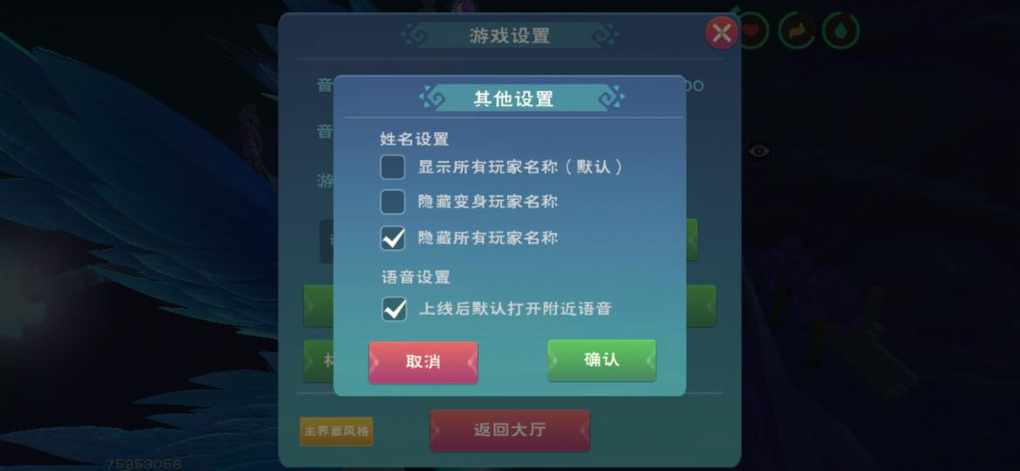
Task: Click the 语音设置 section heading
Action: 416,277
